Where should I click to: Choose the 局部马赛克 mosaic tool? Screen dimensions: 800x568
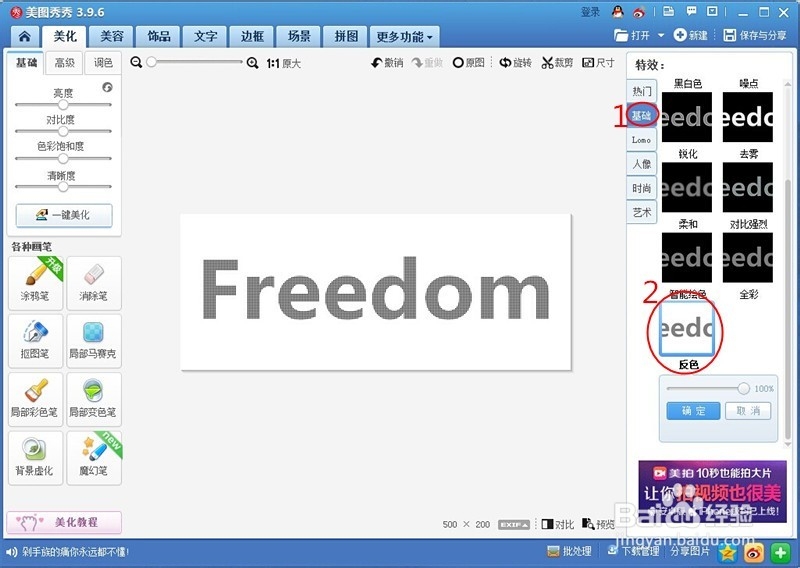[x=94, y=341]
